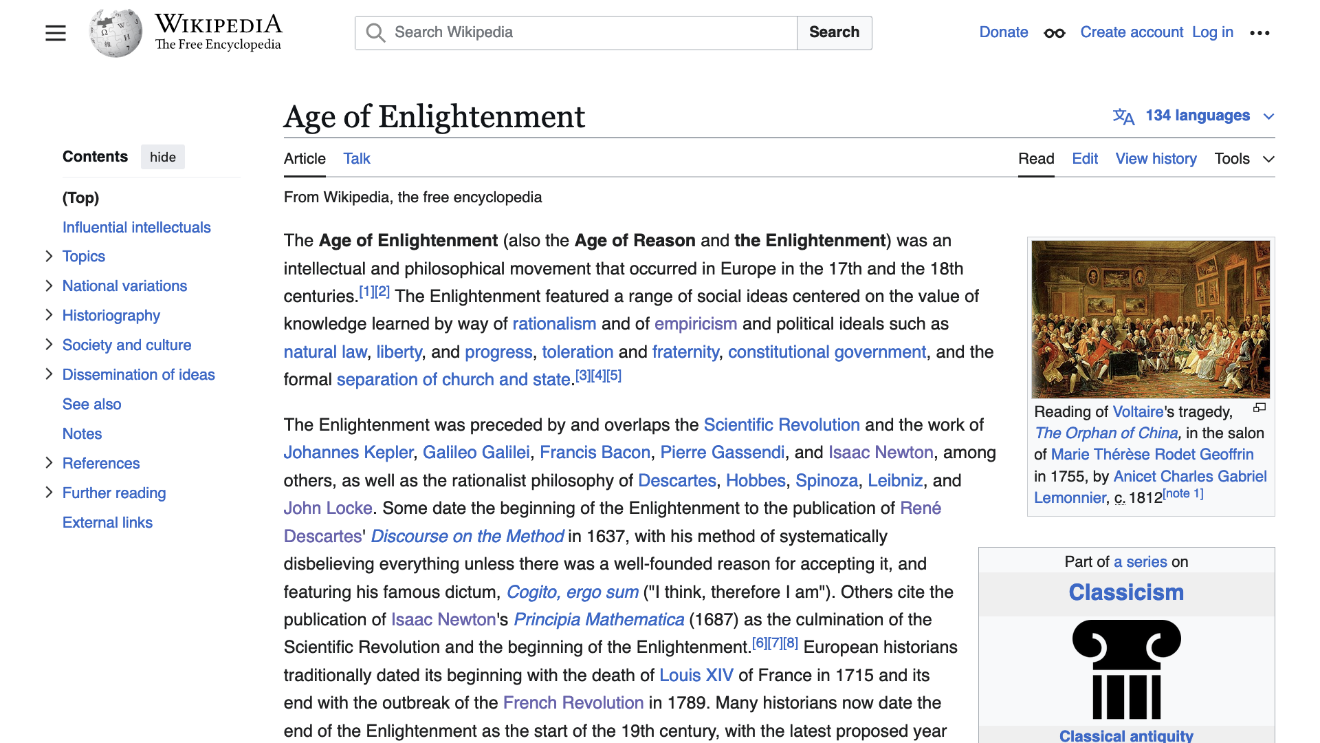Open the Pierre Gassendi link
The width and height of the screenshot is (1320, 743).
click(723, 453)
